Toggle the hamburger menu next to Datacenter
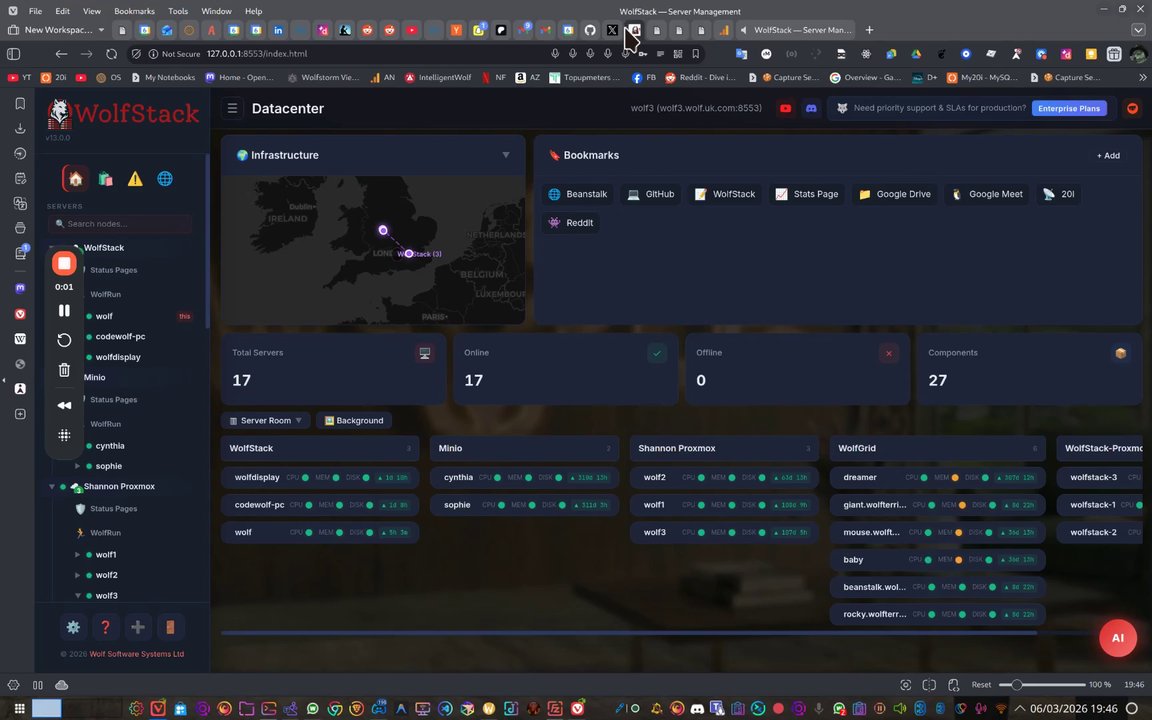Image resolution: width=1152 pixels, height=720 pixels. coord(232,108)
